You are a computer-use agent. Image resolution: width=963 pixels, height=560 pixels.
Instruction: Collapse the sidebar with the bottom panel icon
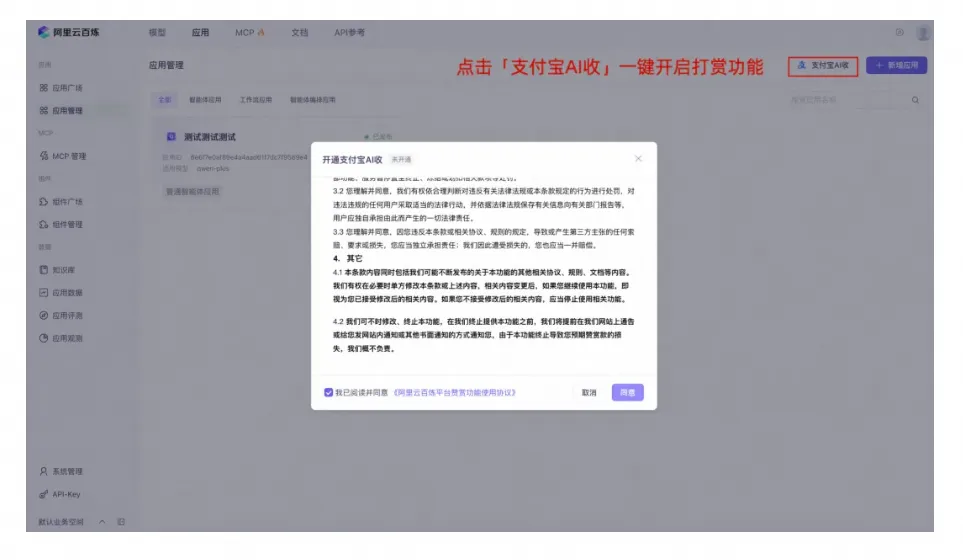click(121, 522)
